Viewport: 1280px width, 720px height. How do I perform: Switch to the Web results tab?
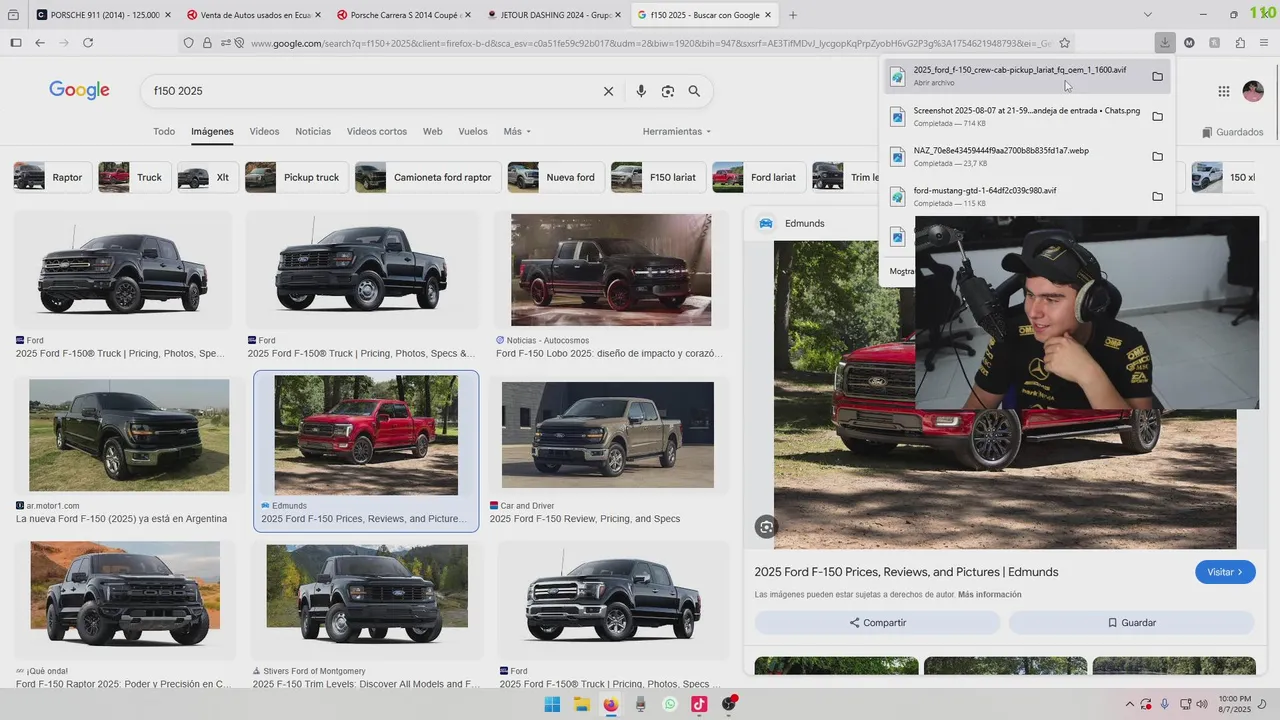(432, 131)
